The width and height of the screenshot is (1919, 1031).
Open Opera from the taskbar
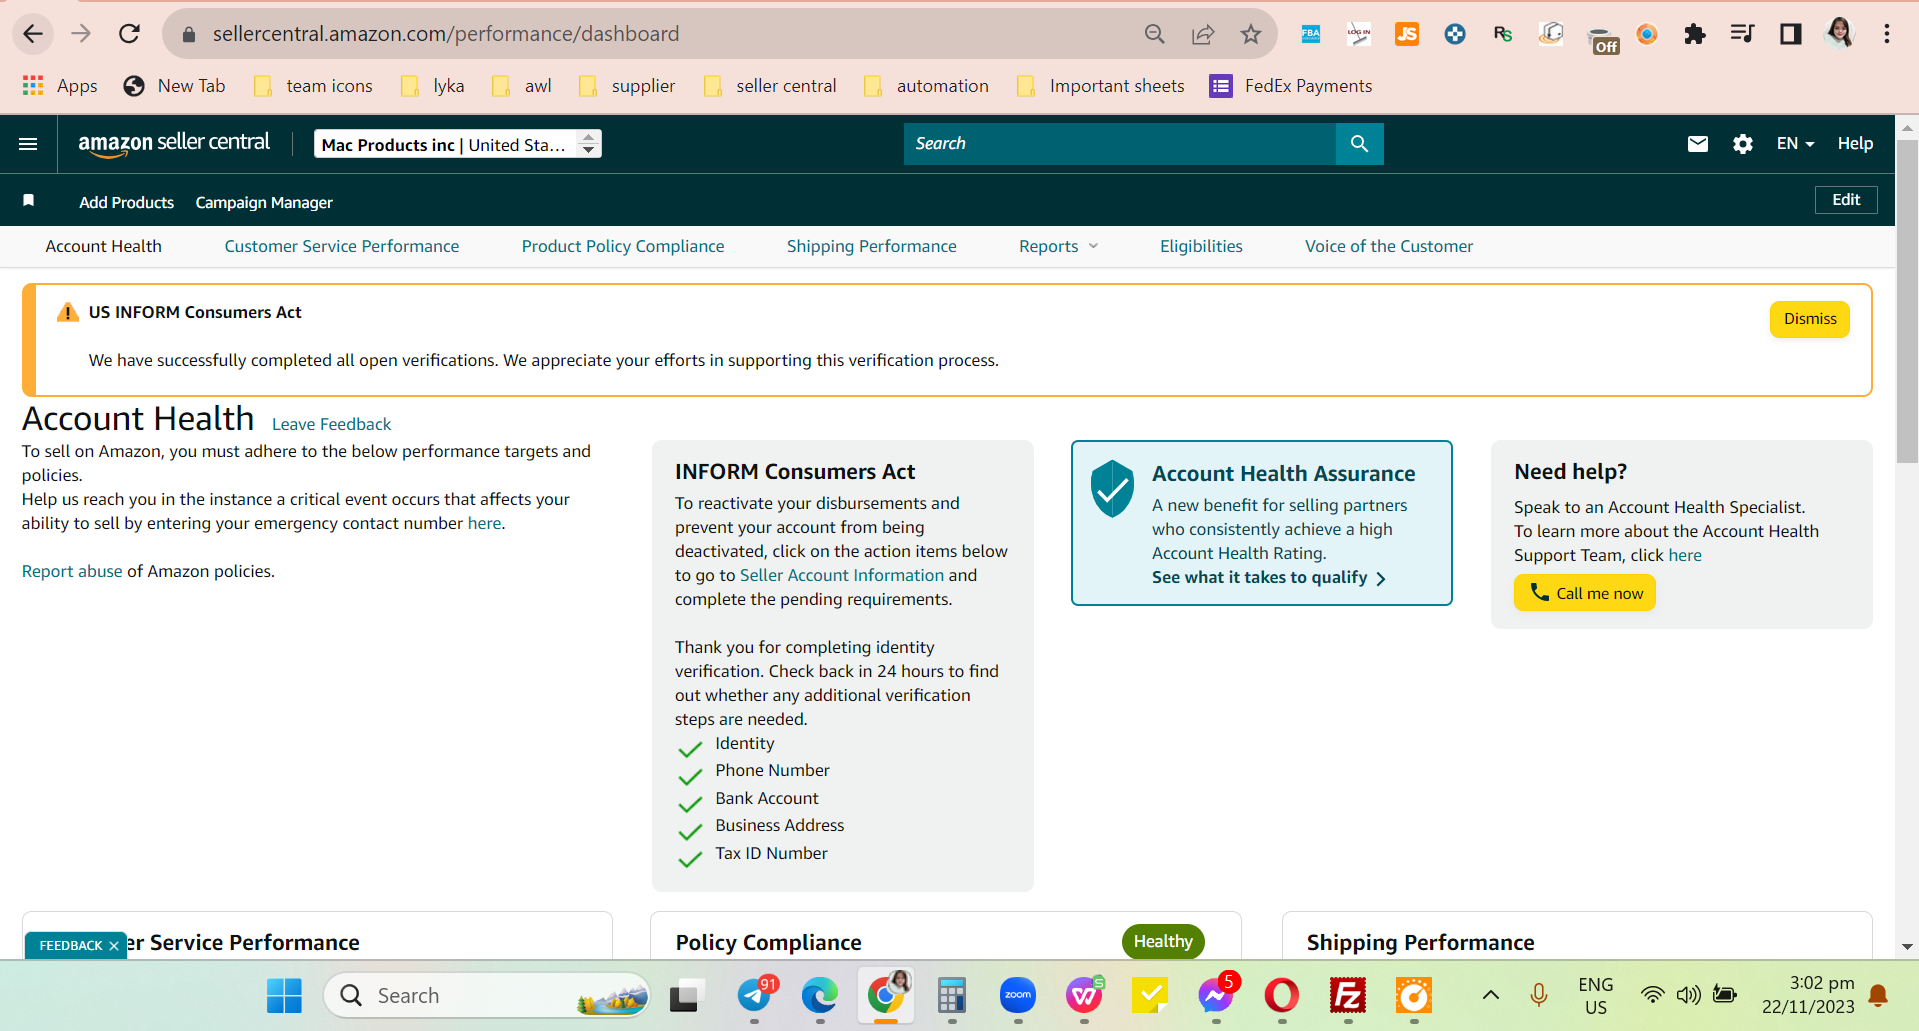[1282, 995]
